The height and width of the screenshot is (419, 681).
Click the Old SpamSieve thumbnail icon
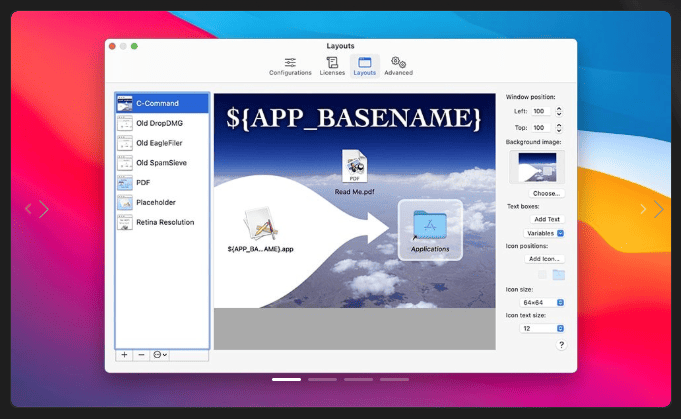[x=125, y=163]
